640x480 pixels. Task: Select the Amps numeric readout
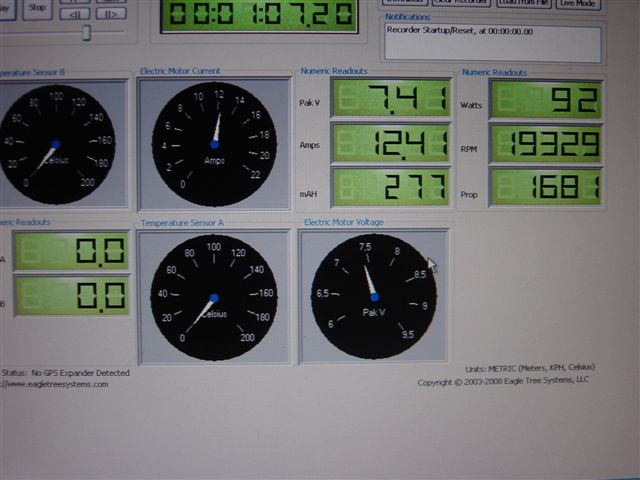[x=390, y=143]
